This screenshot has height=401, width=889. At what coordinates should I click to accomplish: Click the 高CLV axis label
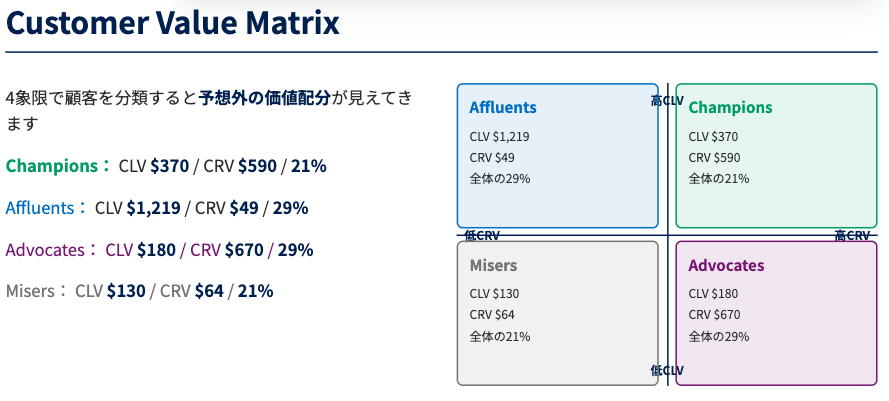(x=667, y=100)
